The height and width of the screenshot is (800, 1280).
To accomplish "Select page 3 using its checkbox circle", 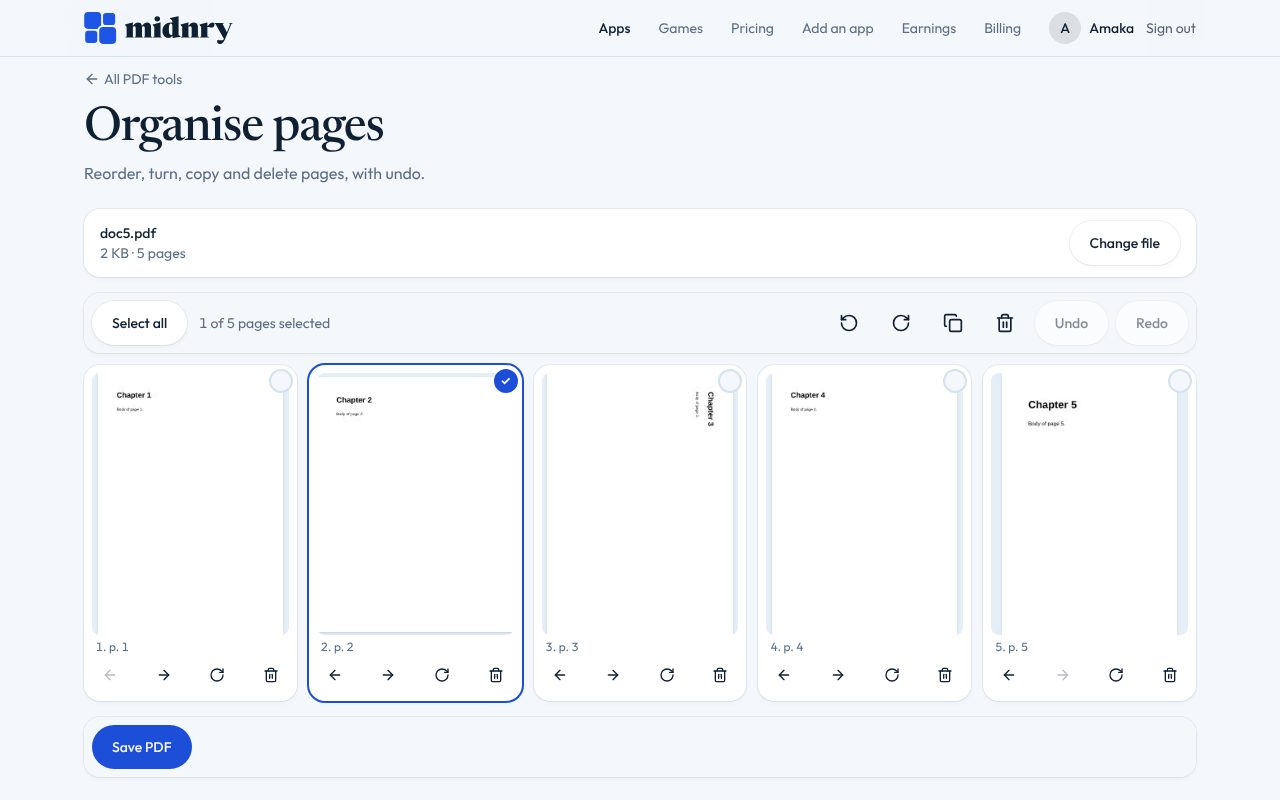I will pyautogui.click(x=730, y=381).
